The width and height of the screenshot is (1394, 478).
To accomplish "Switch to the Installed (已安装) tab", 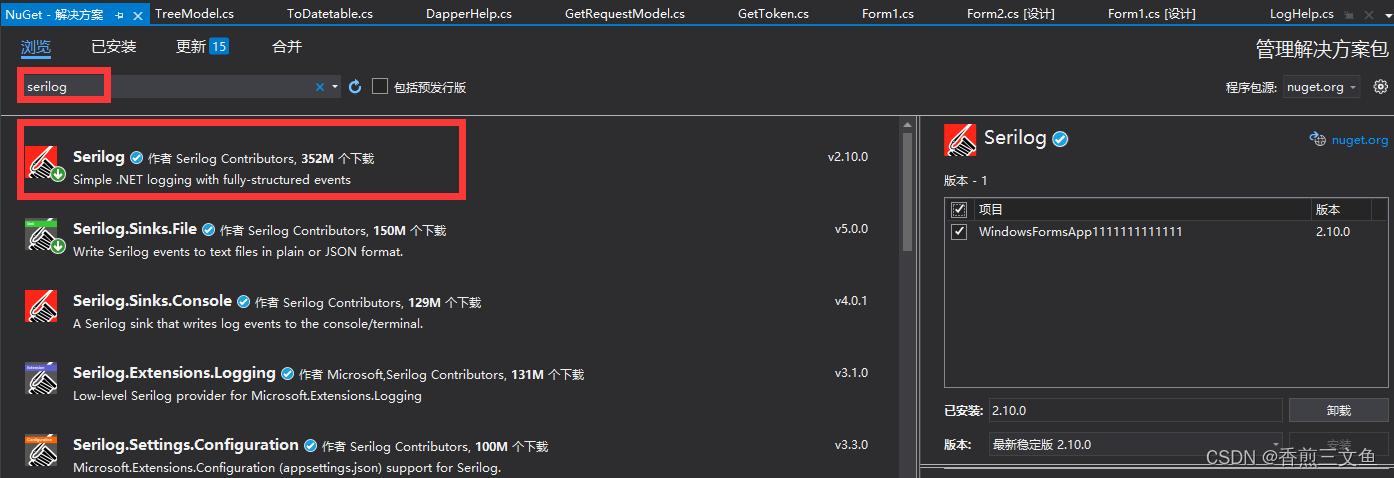I will click(113, 47).
